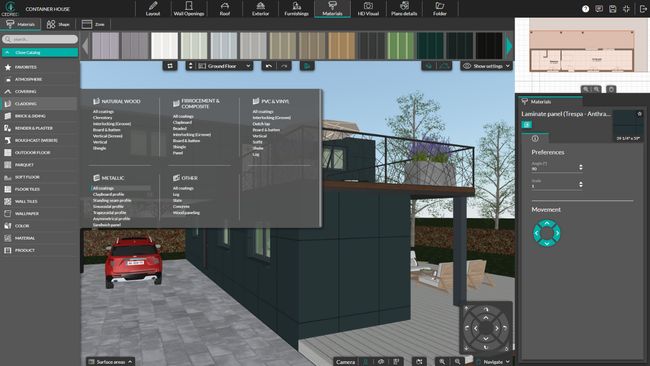650x366 pixels.
Task: Choose Dutch lap under PVC & Vinyl
Action: point(261,124)
